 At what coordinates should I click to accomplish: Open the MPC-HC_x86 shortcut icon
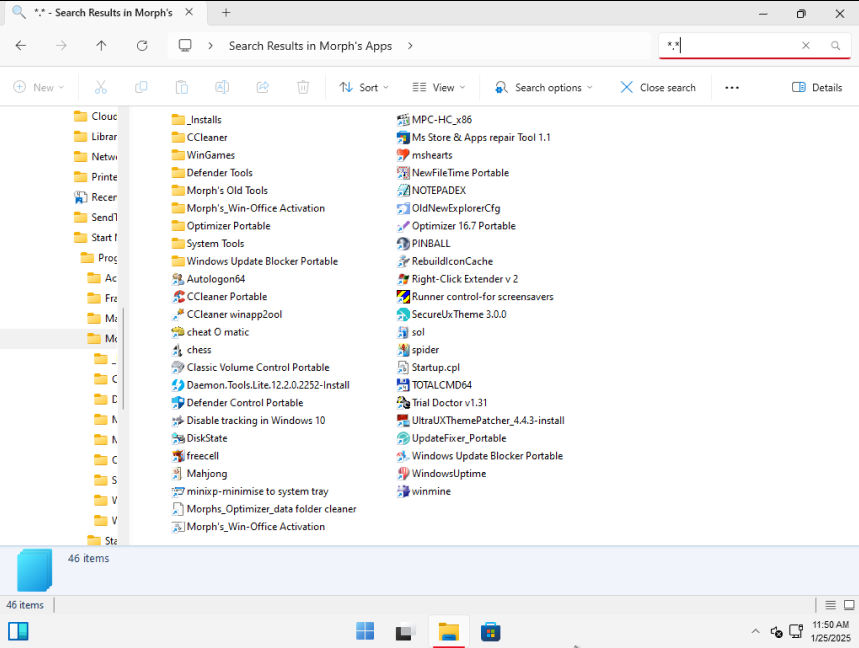403,119
